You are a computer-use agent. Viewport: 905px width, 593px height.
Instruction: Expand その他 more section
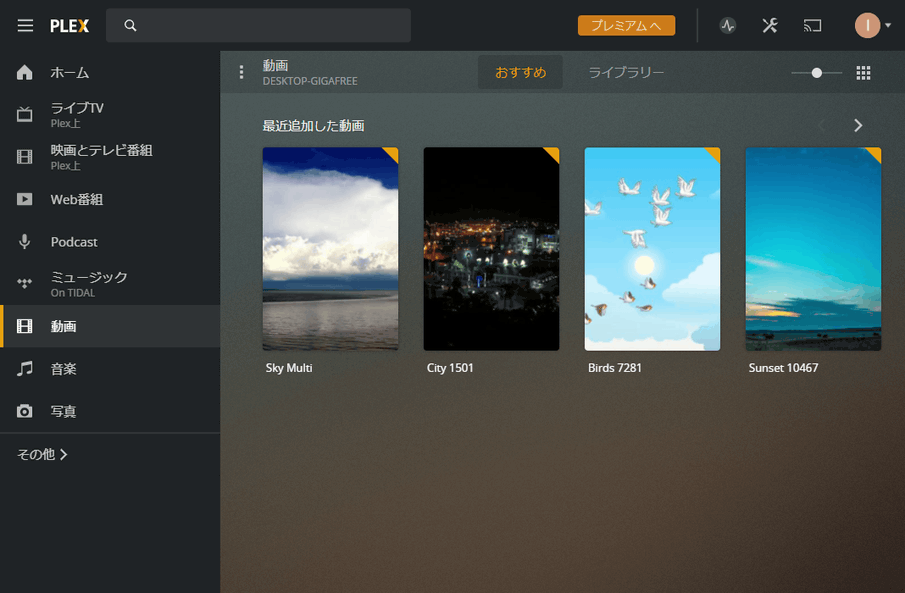point(42,454)
